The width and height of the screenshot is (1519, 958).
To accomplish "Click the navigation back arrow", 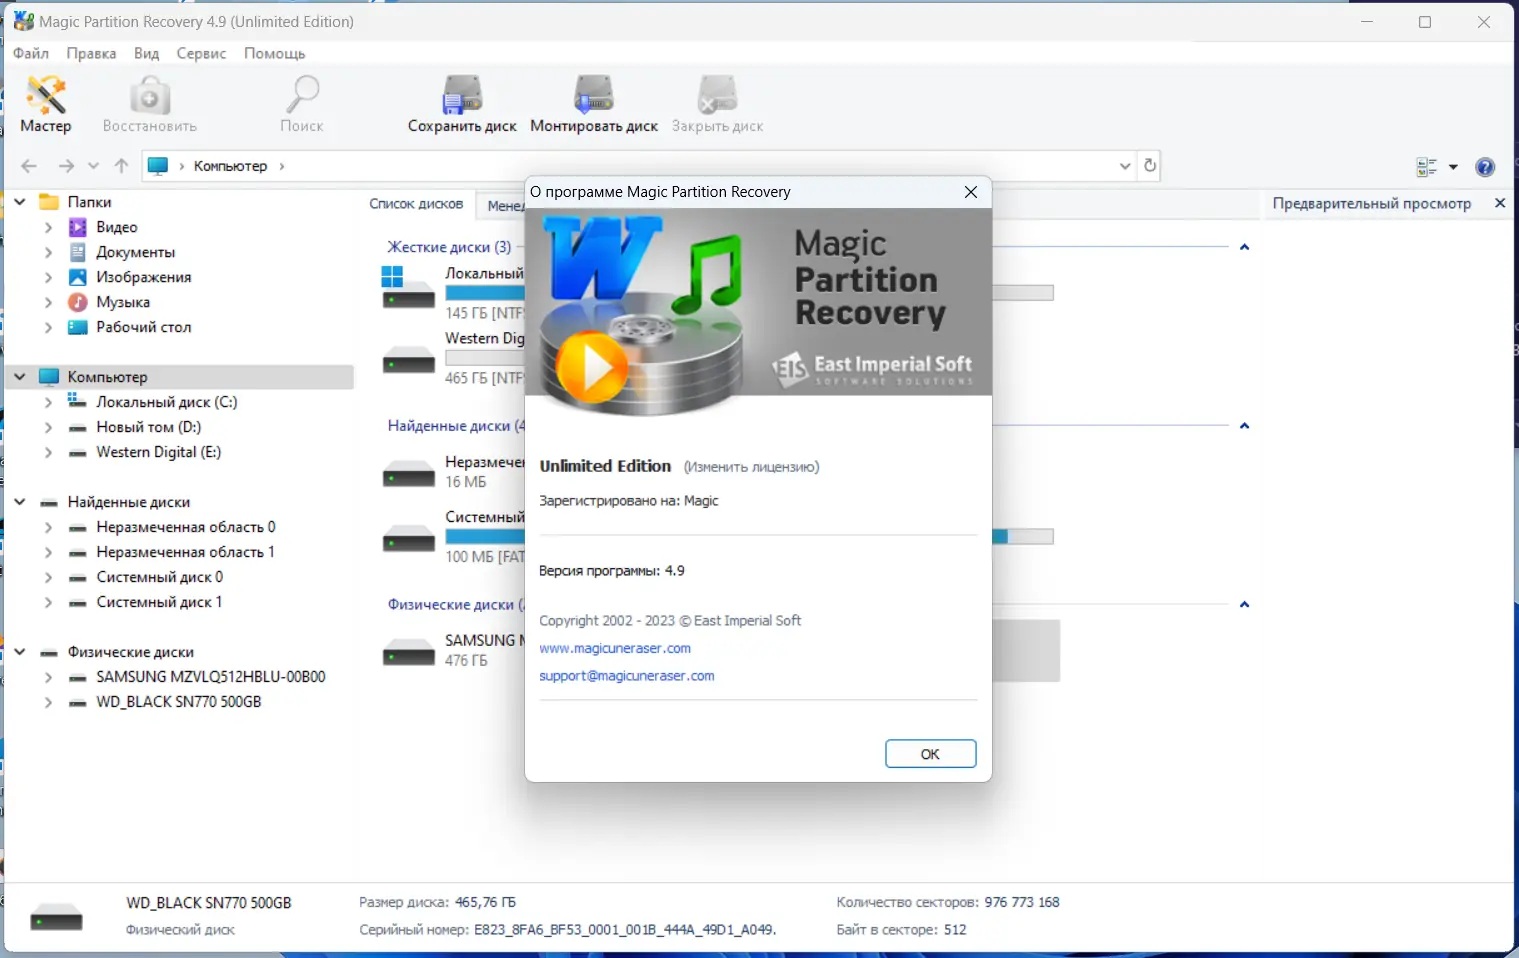I will (28, 165).
